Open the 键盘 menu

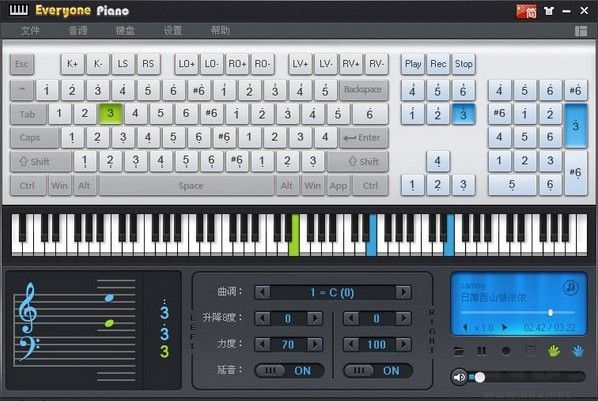click(x=125, y=31)
